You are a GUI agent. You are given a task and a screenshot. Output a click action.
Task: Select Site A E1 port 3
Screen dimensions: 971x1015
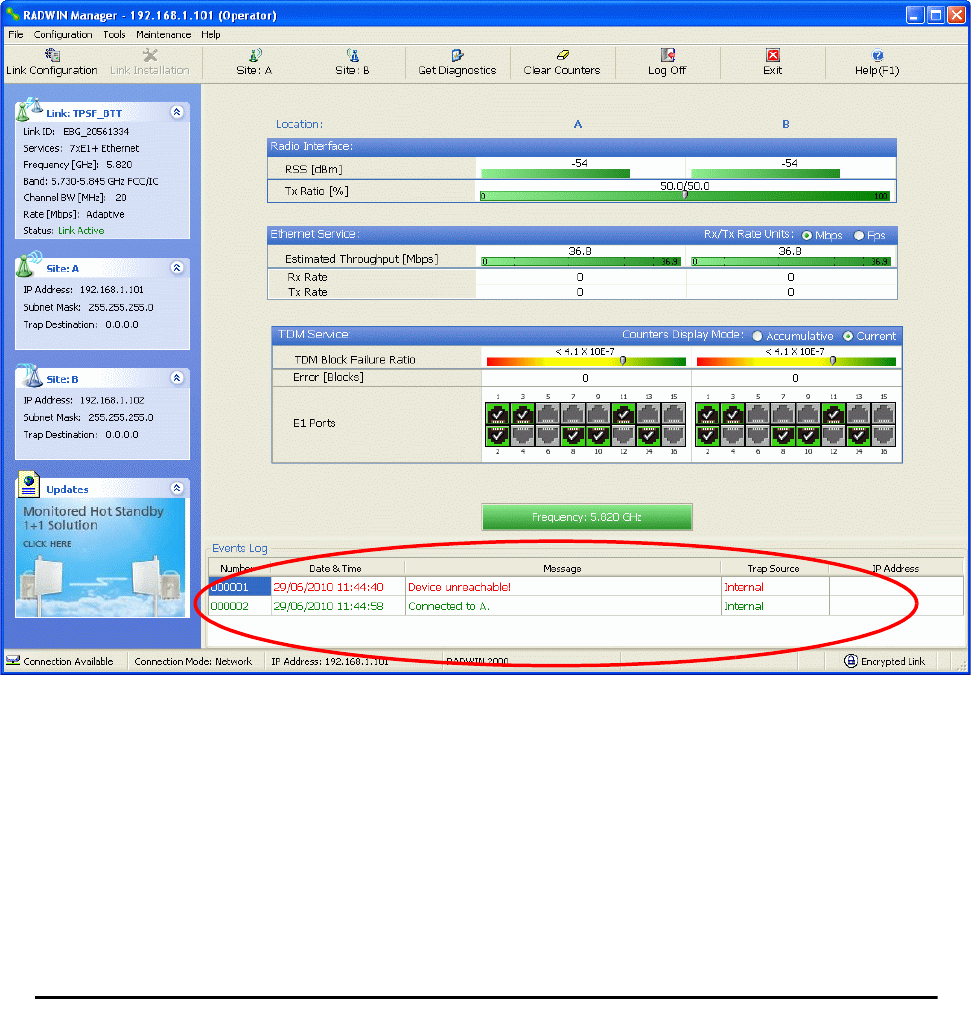point(523,414)
